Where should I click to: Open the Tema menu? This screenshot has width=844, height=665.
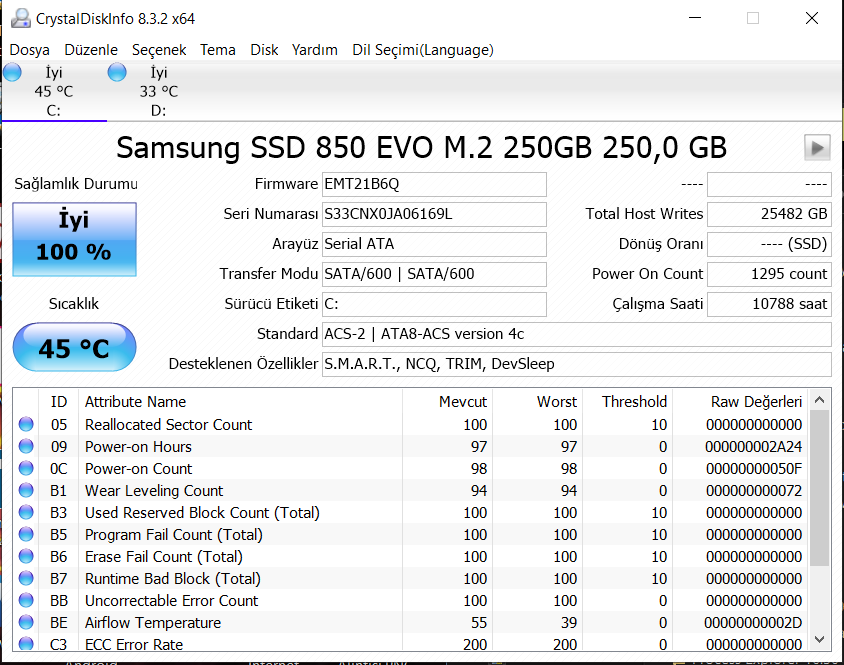click(x=218, y=50)
